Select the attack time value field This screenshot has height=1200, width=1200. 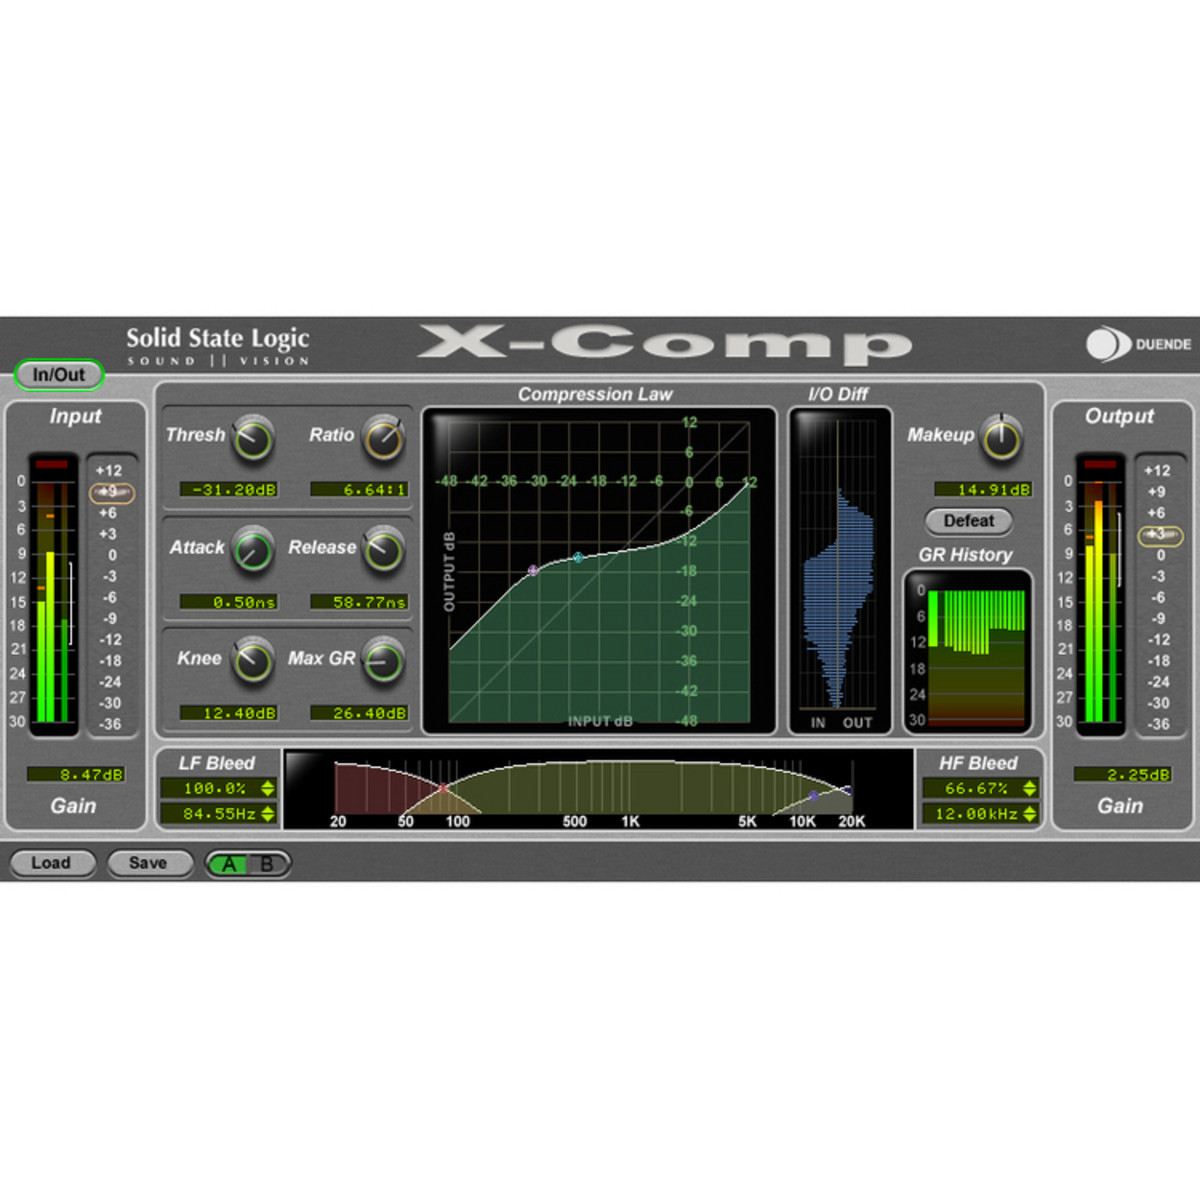[x=229, y=602]
